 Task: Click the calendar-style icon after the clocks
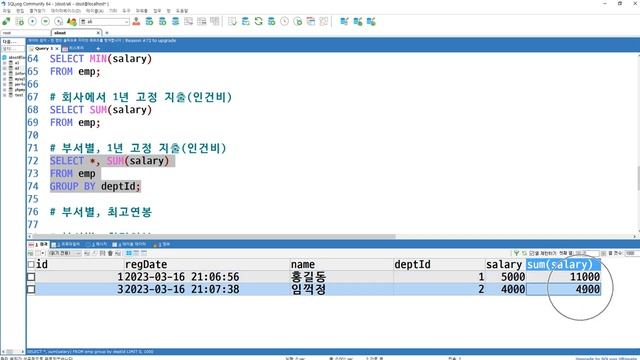(311, 21)
